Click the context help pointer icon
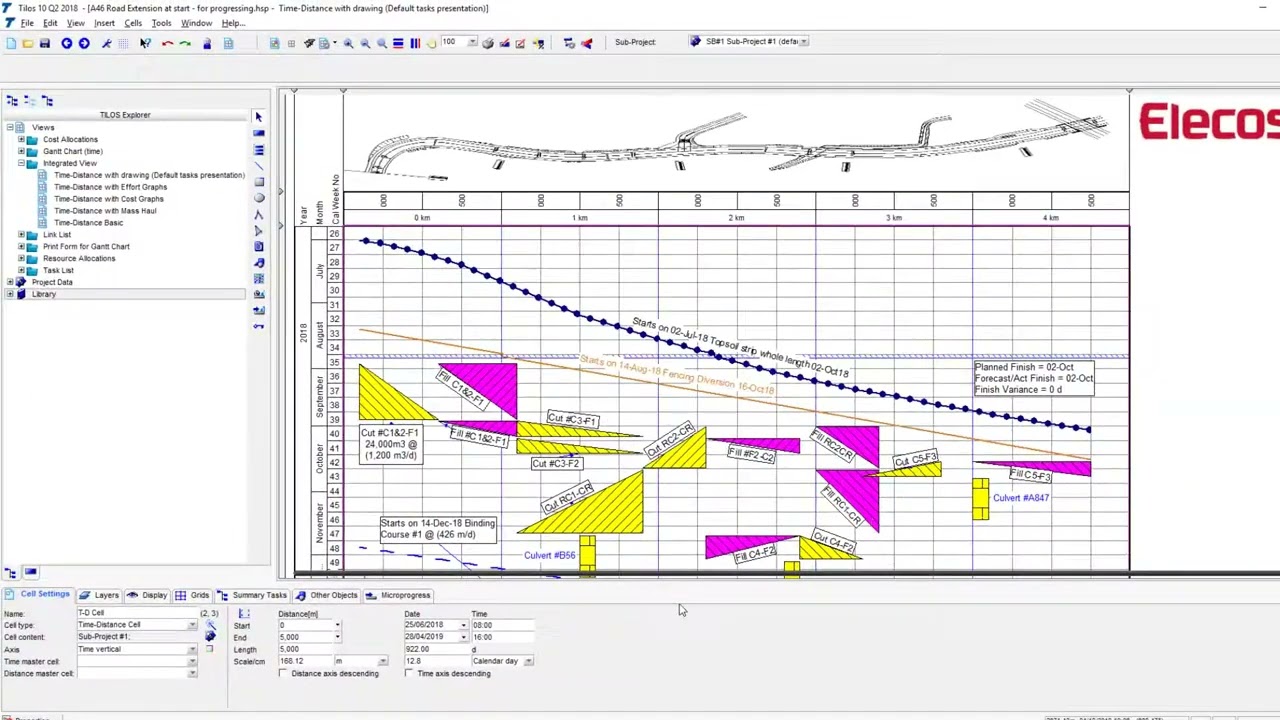The height and width of the screenshot is (720, 1280). pos(146,43)
